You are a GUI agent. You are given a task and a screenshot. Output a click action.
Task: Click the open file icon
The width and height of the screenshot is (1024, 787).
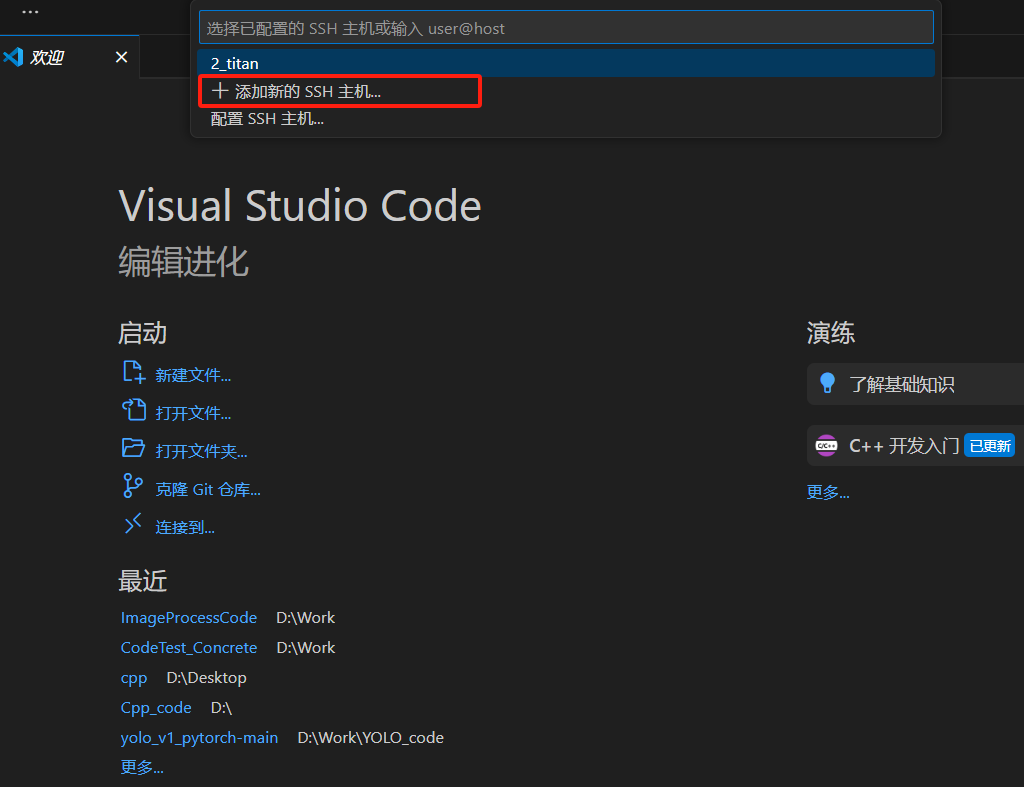point(134,410)
